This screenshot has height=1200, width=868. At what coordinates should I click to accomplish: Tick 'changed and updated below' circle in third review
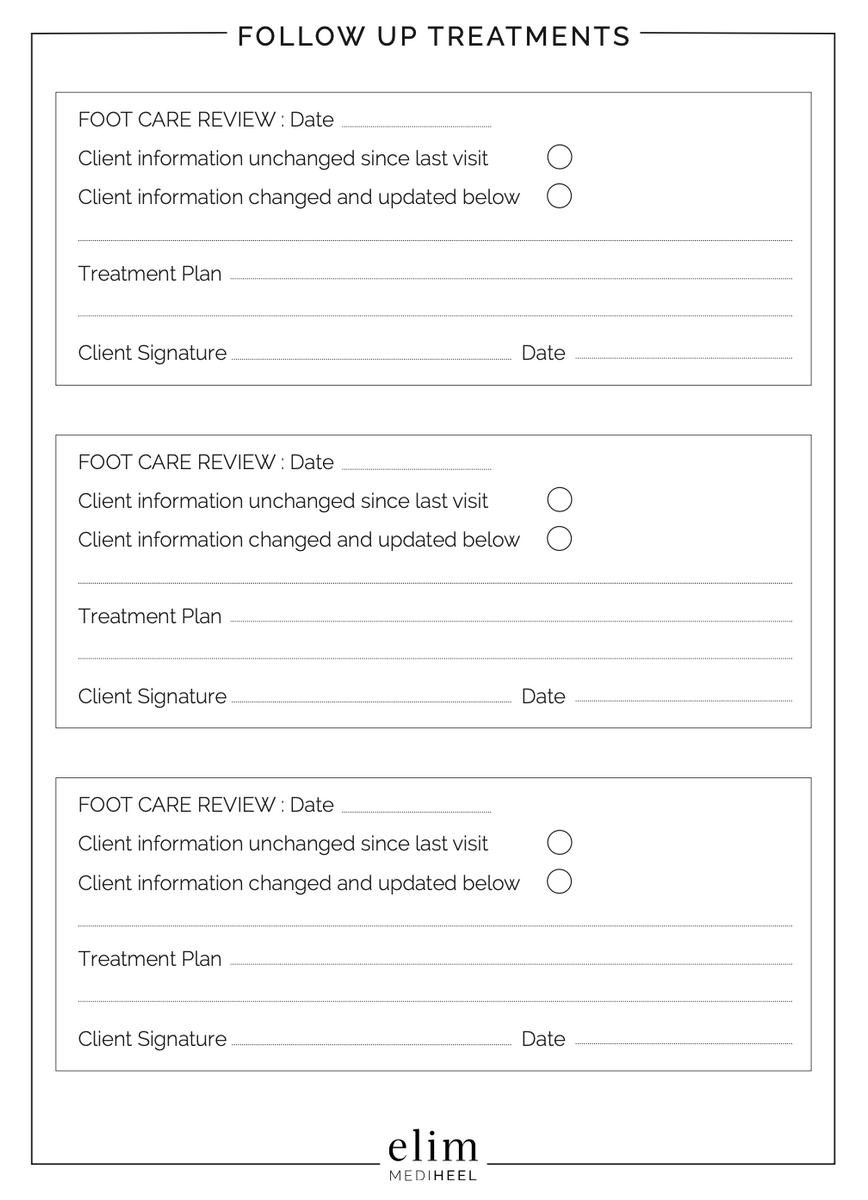560,882
